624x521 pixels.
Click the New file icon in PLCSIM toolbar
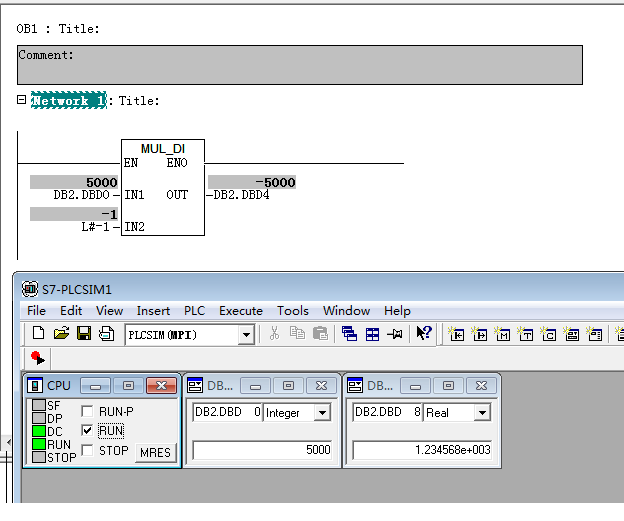tap(38, 334)
